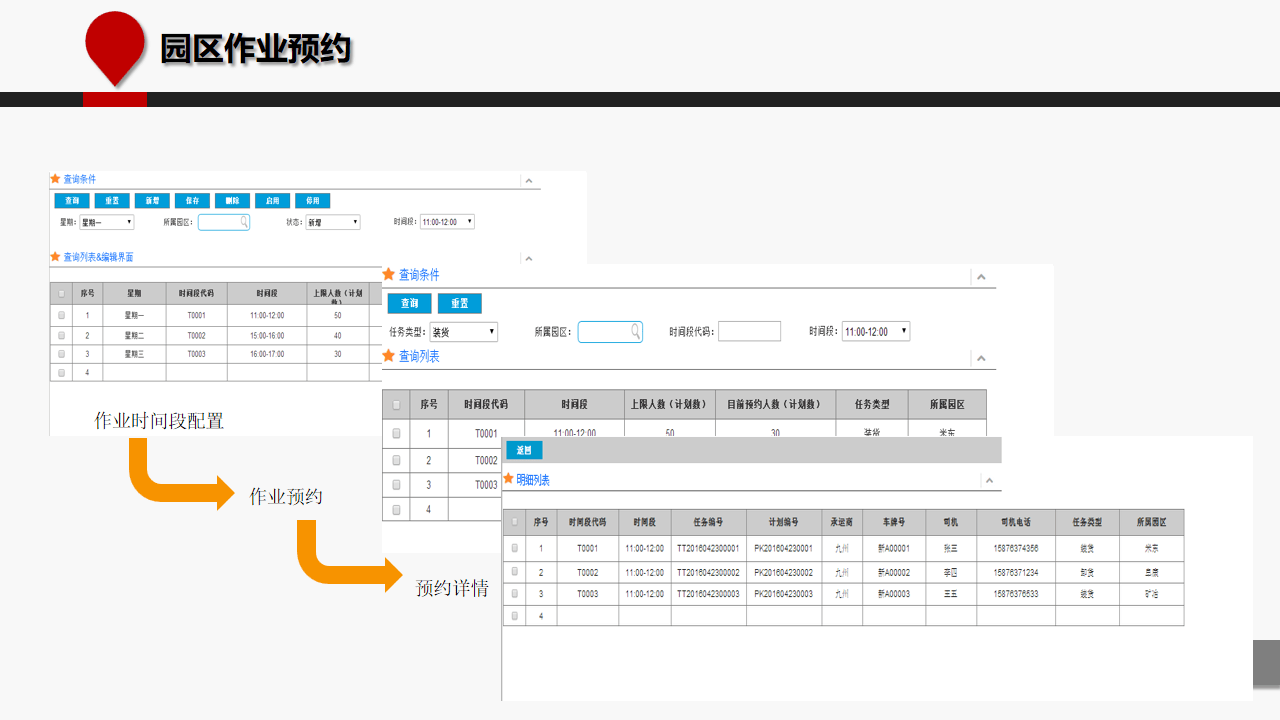Click the 启用 button
Image resolution: width=1280 pixels, height=720 pixels.
tap(272, 201)
